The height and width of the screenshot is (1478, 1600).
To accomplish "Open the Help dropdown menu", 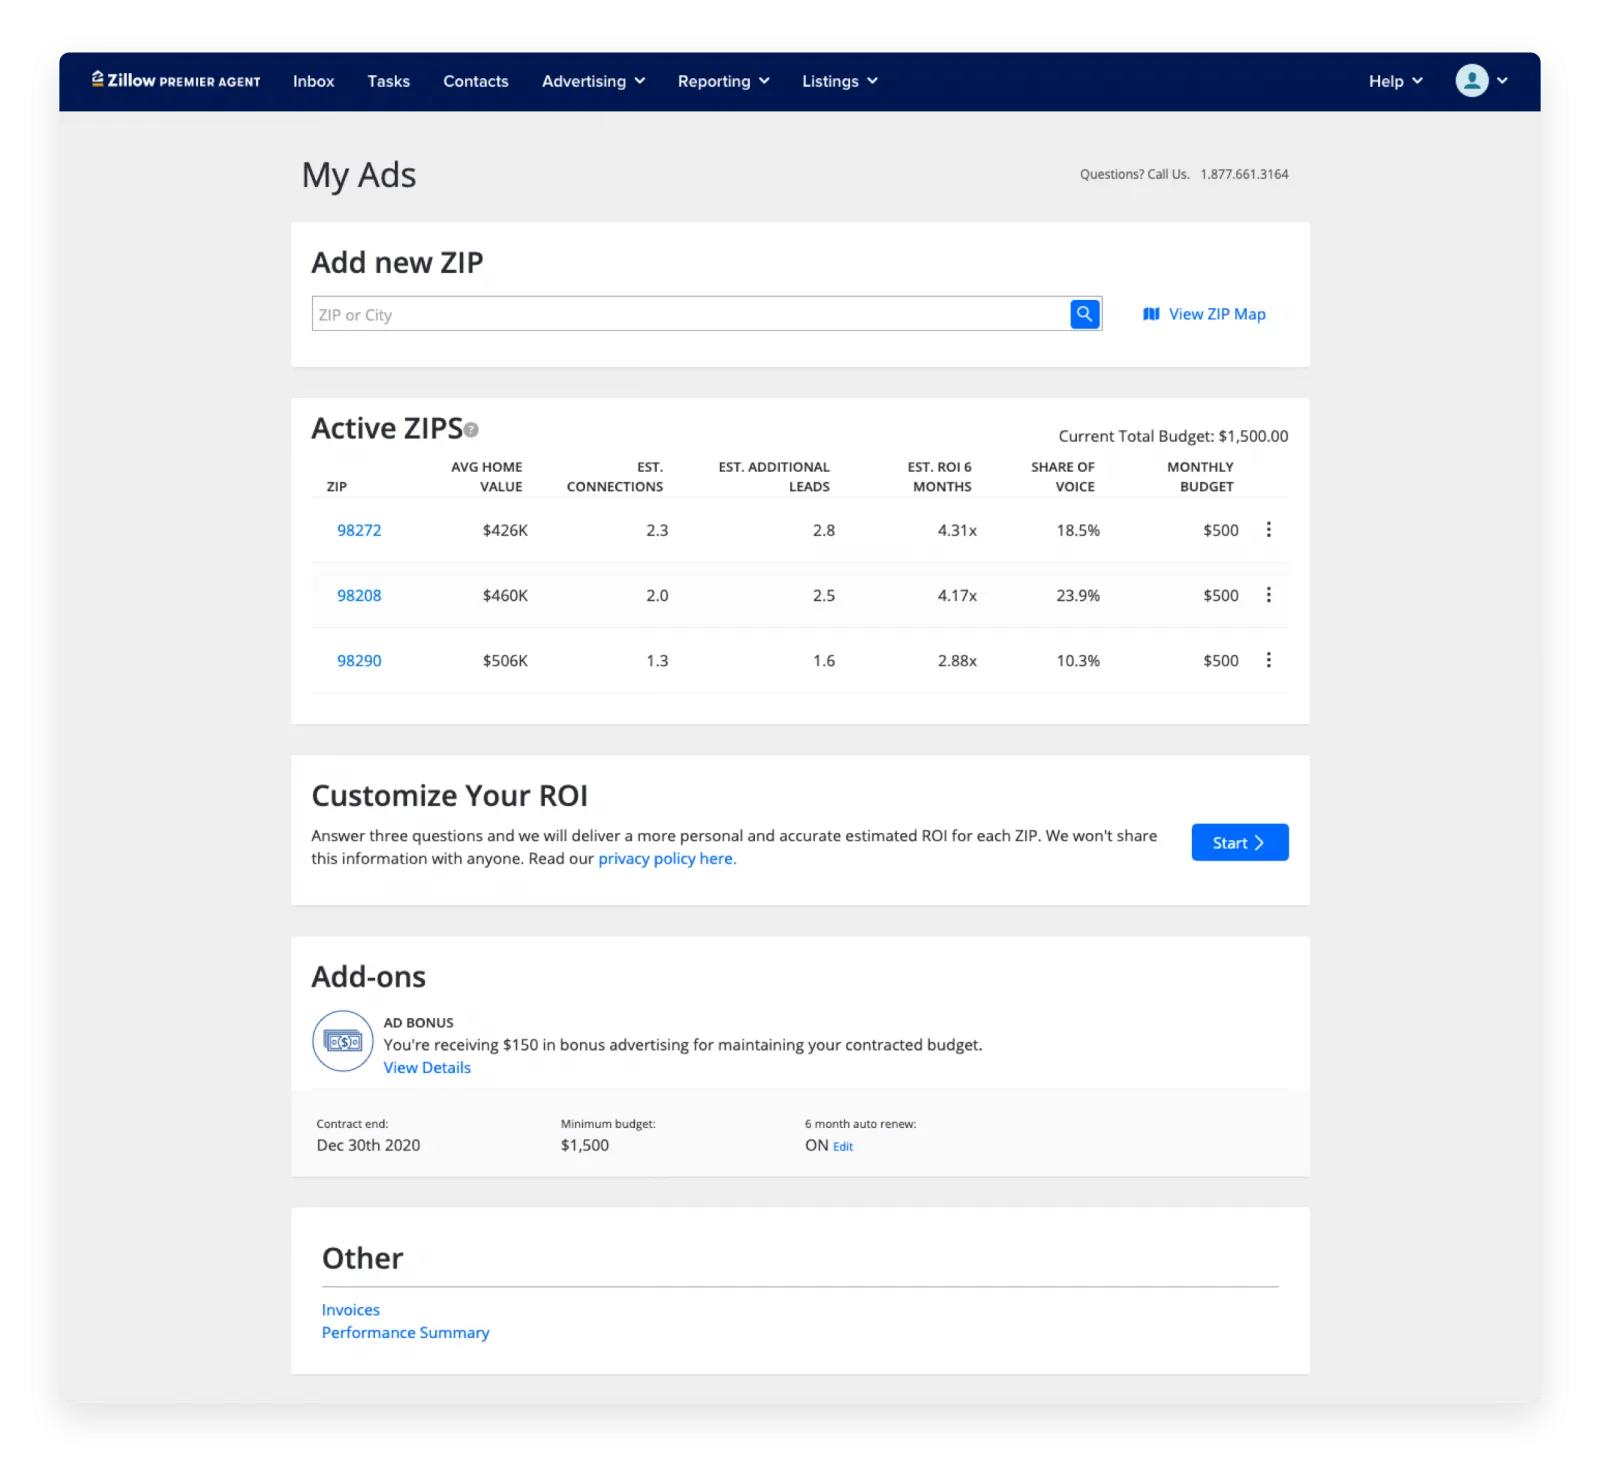I will pos(1395,81).
